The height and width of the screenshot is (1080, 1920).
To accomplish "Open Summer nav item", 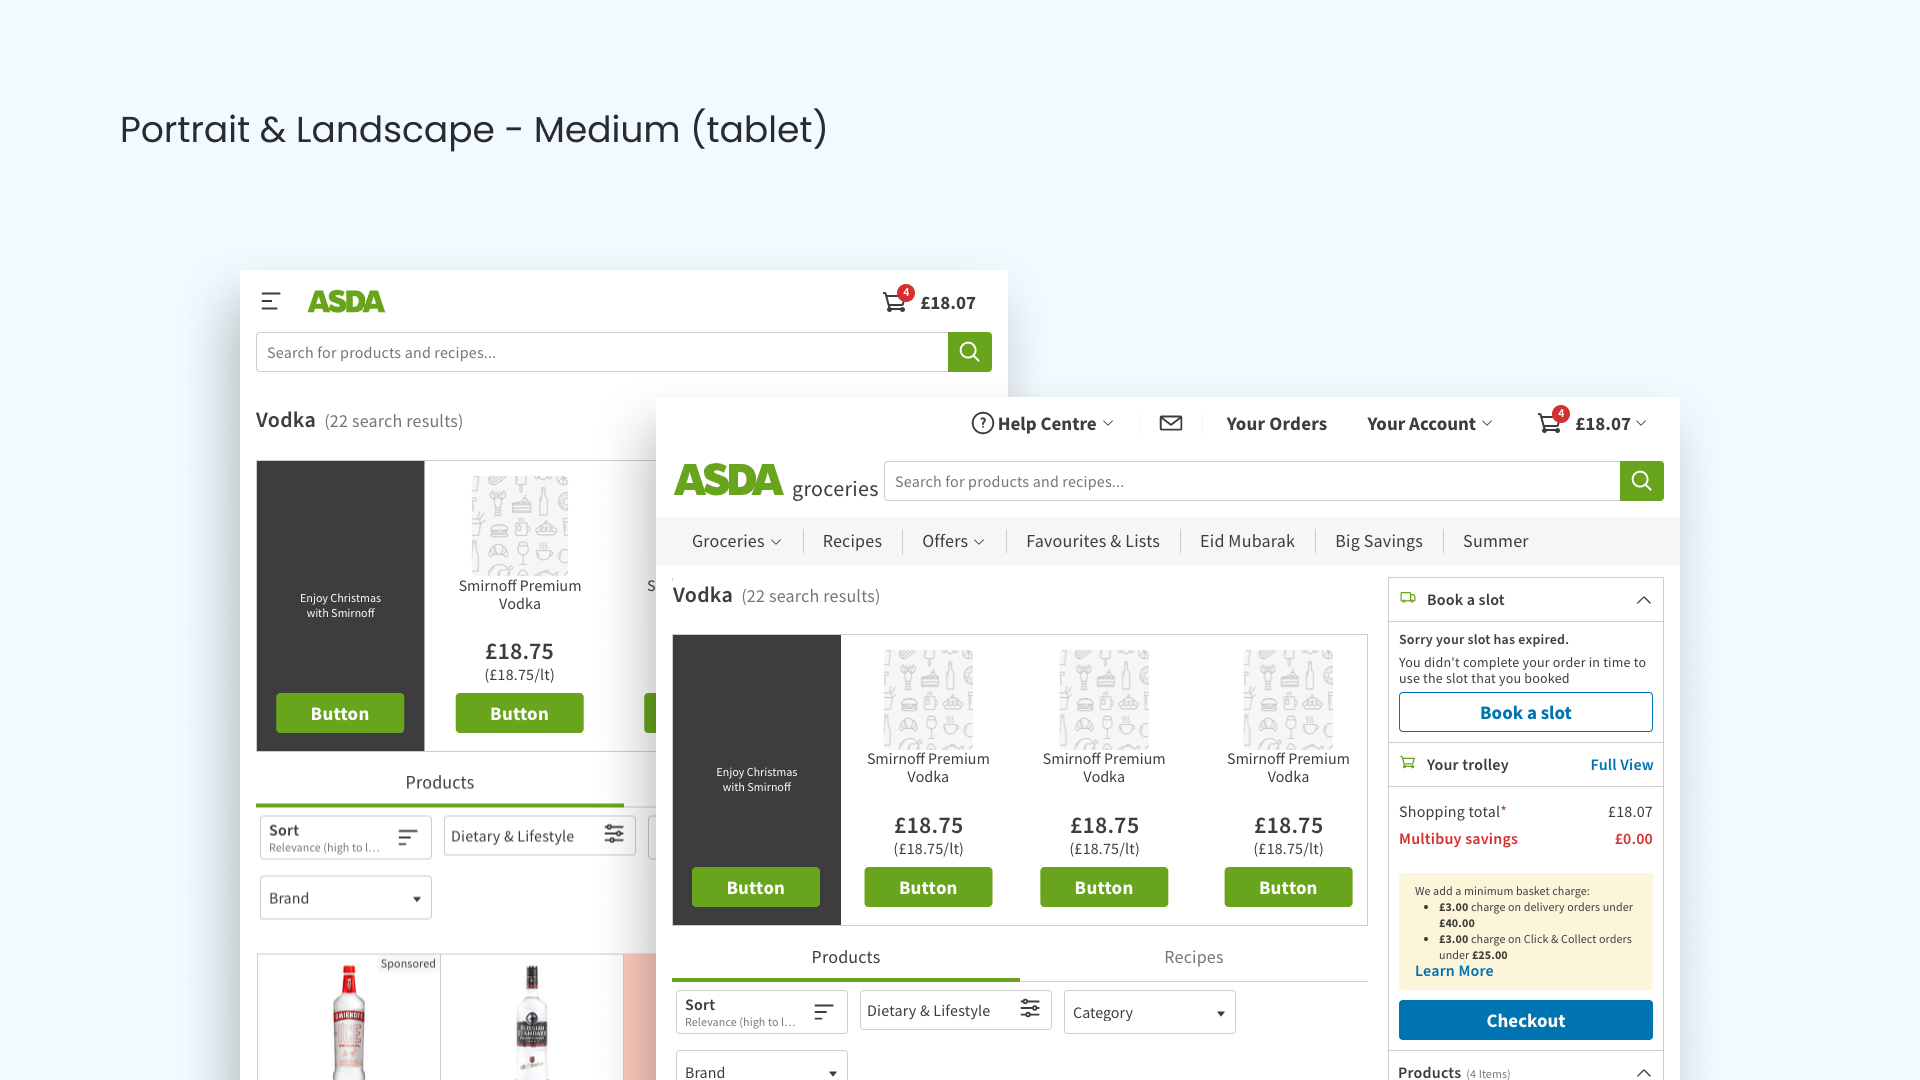I will (x=1495, y=541).
